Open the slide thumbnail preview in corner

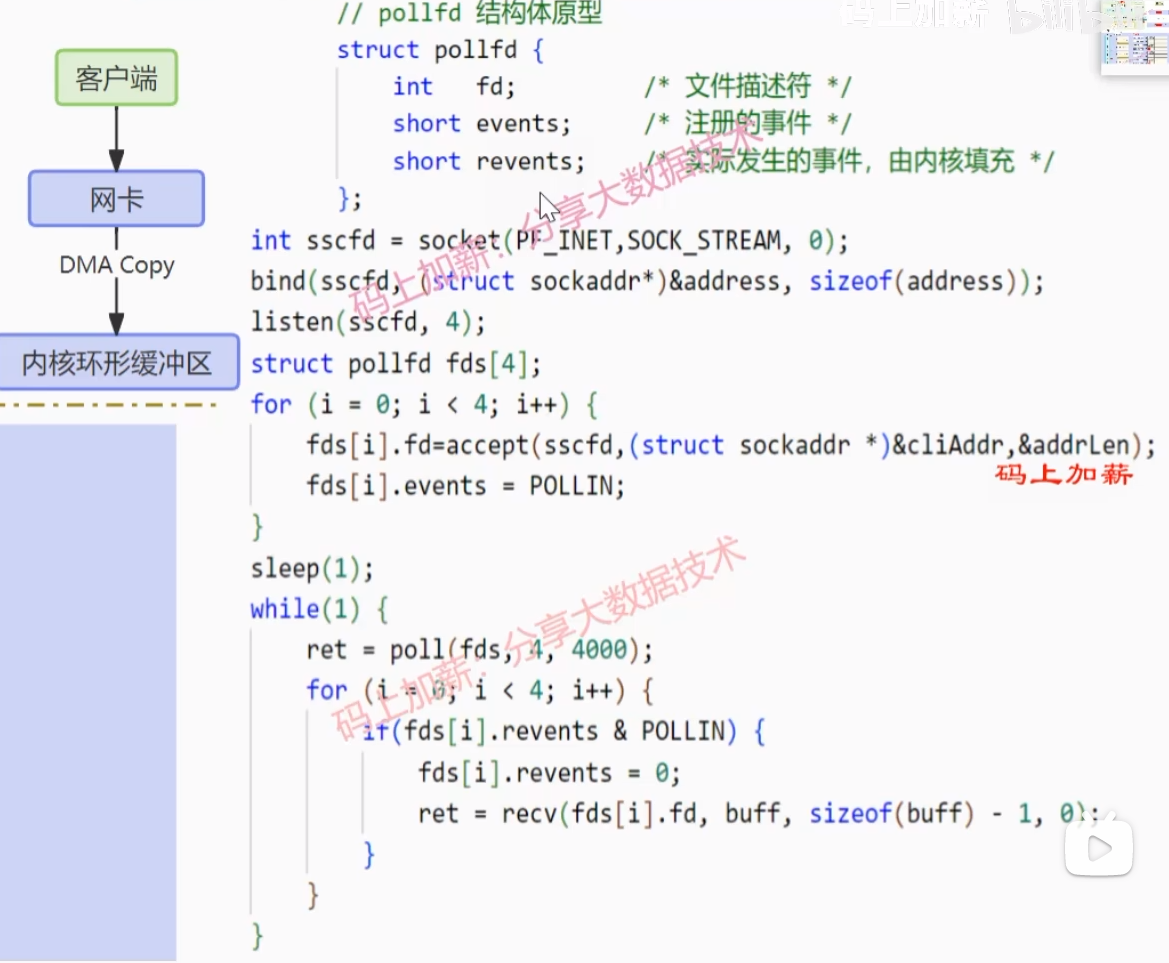[x=1135, y=37]
